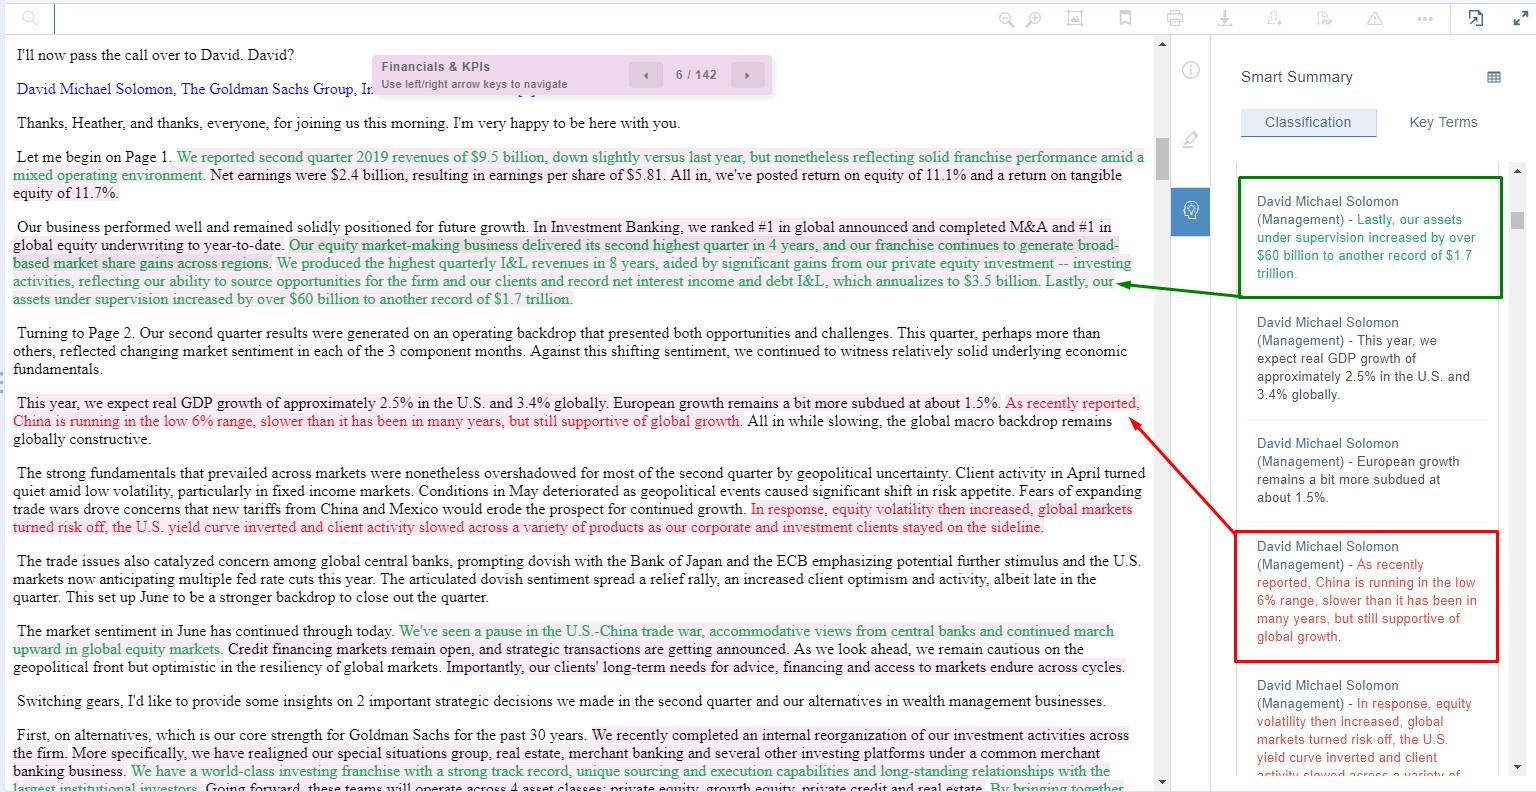Click sentence 'We have a world-class investing franchise'

(x=562, y=780)
